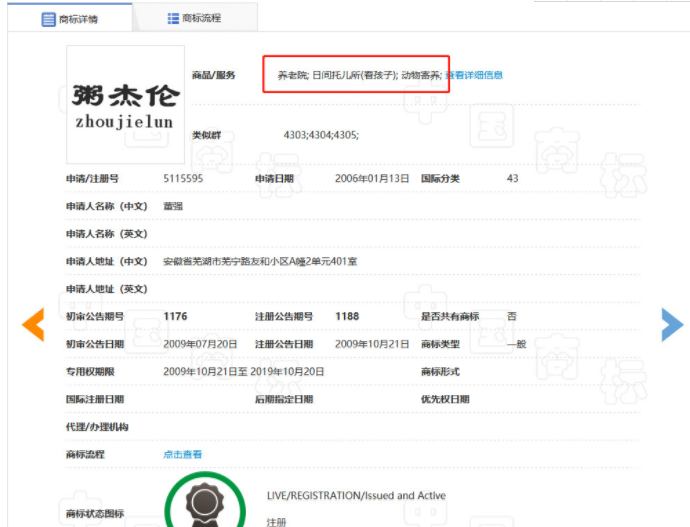The image size is (690, 527).
Task: Click the blue next-trademark arrow
Action: pos(672,324)
